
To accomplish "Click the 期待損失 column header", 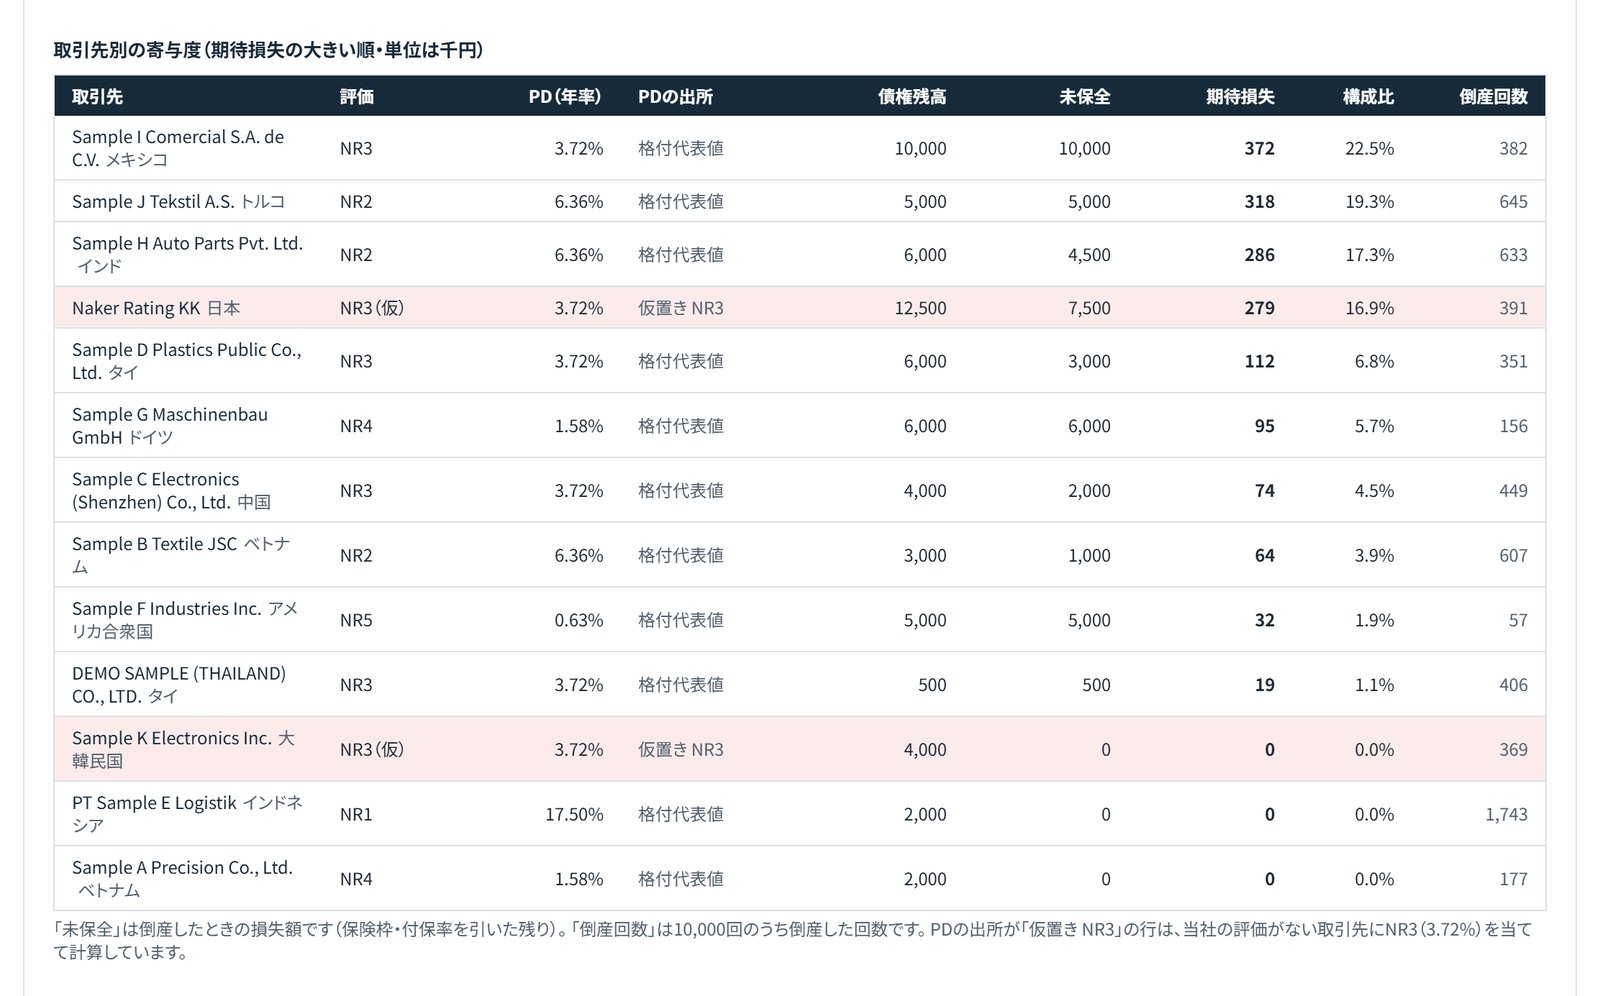I will pyautogui.click(x=1240, y=97).
